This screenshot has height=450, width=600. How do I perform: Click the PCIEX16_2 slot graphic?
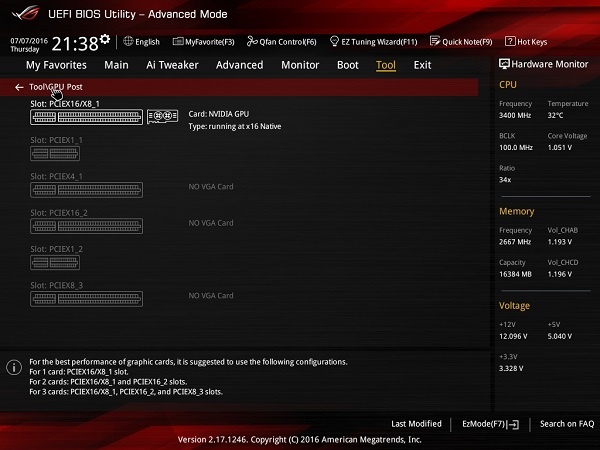[86, 226]
